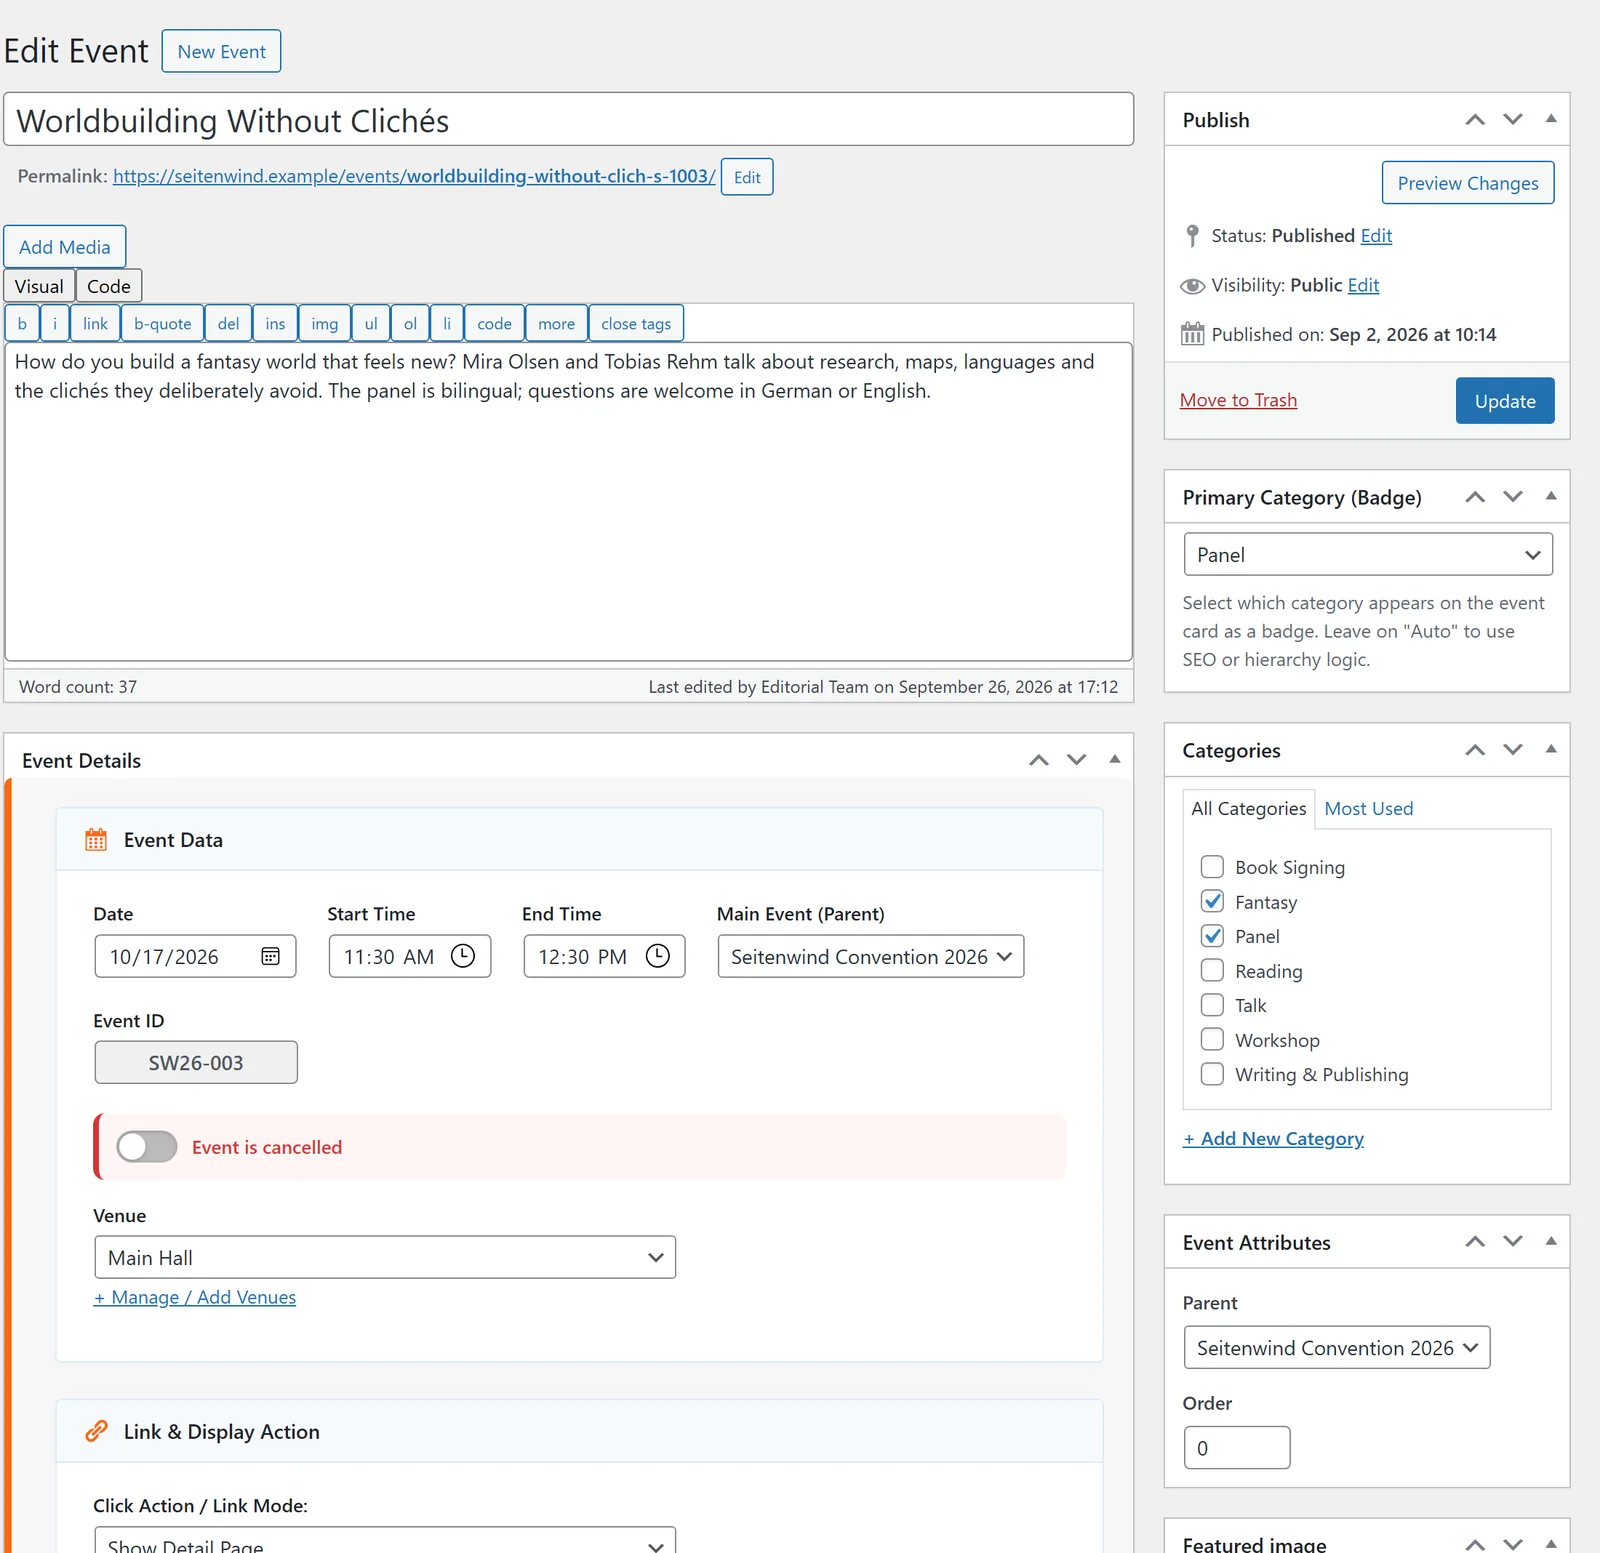Move the Event Details panel down
Screen dimensions: 1600x1553
1076,760
